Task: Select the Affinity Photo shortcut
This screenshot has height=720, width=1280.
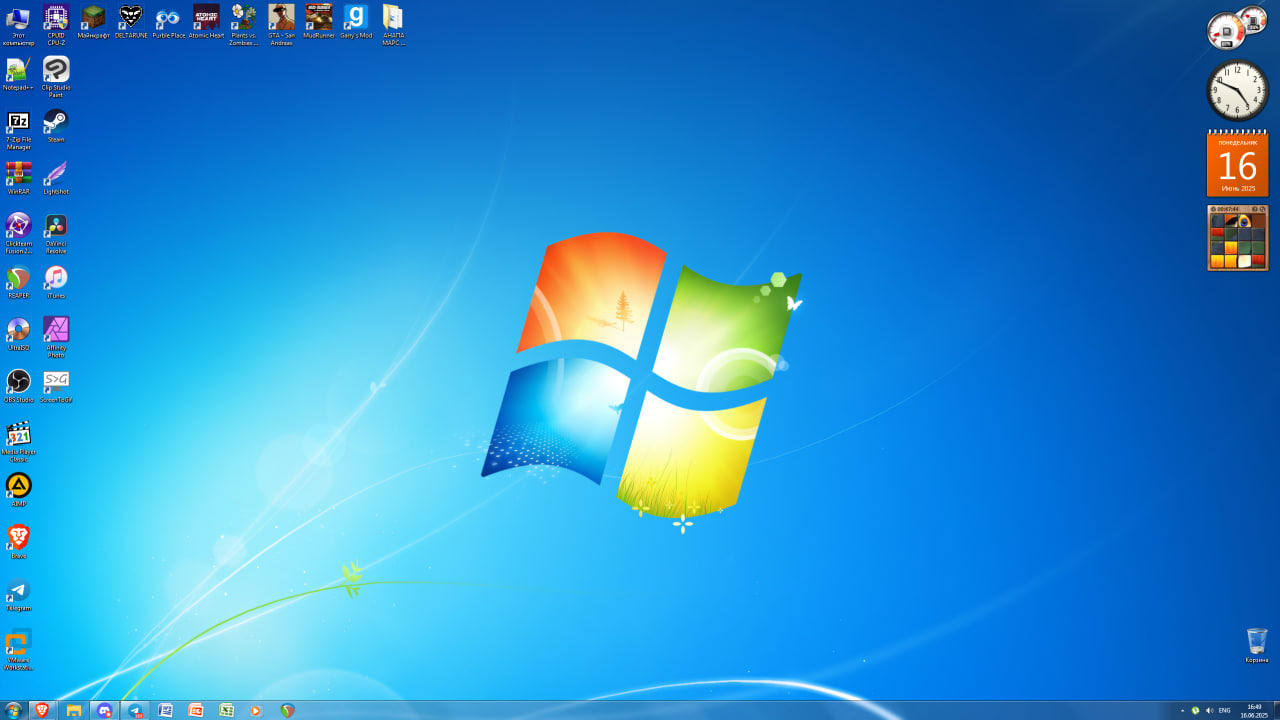Action: [56, 338]
